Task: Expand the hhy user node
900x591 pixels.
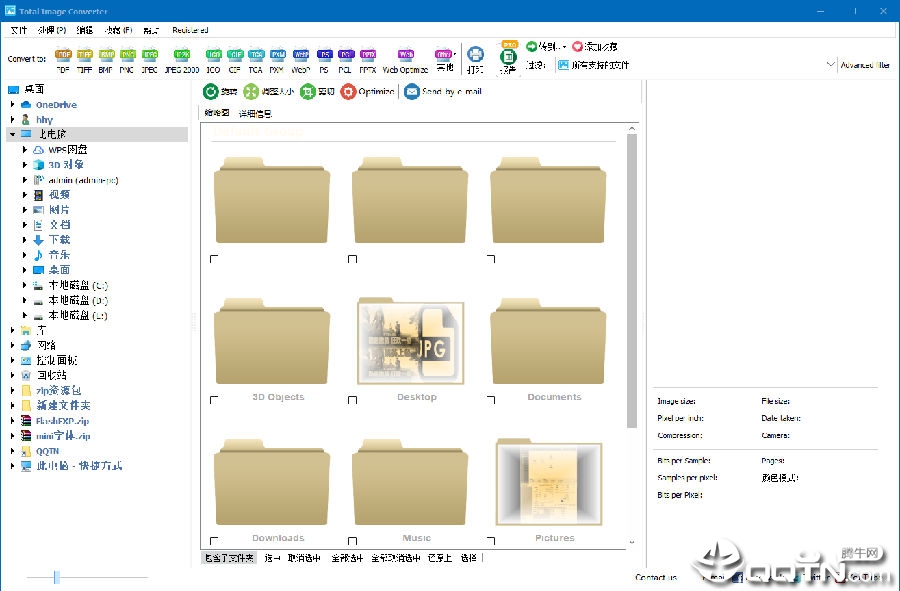Action: (12, 119)
